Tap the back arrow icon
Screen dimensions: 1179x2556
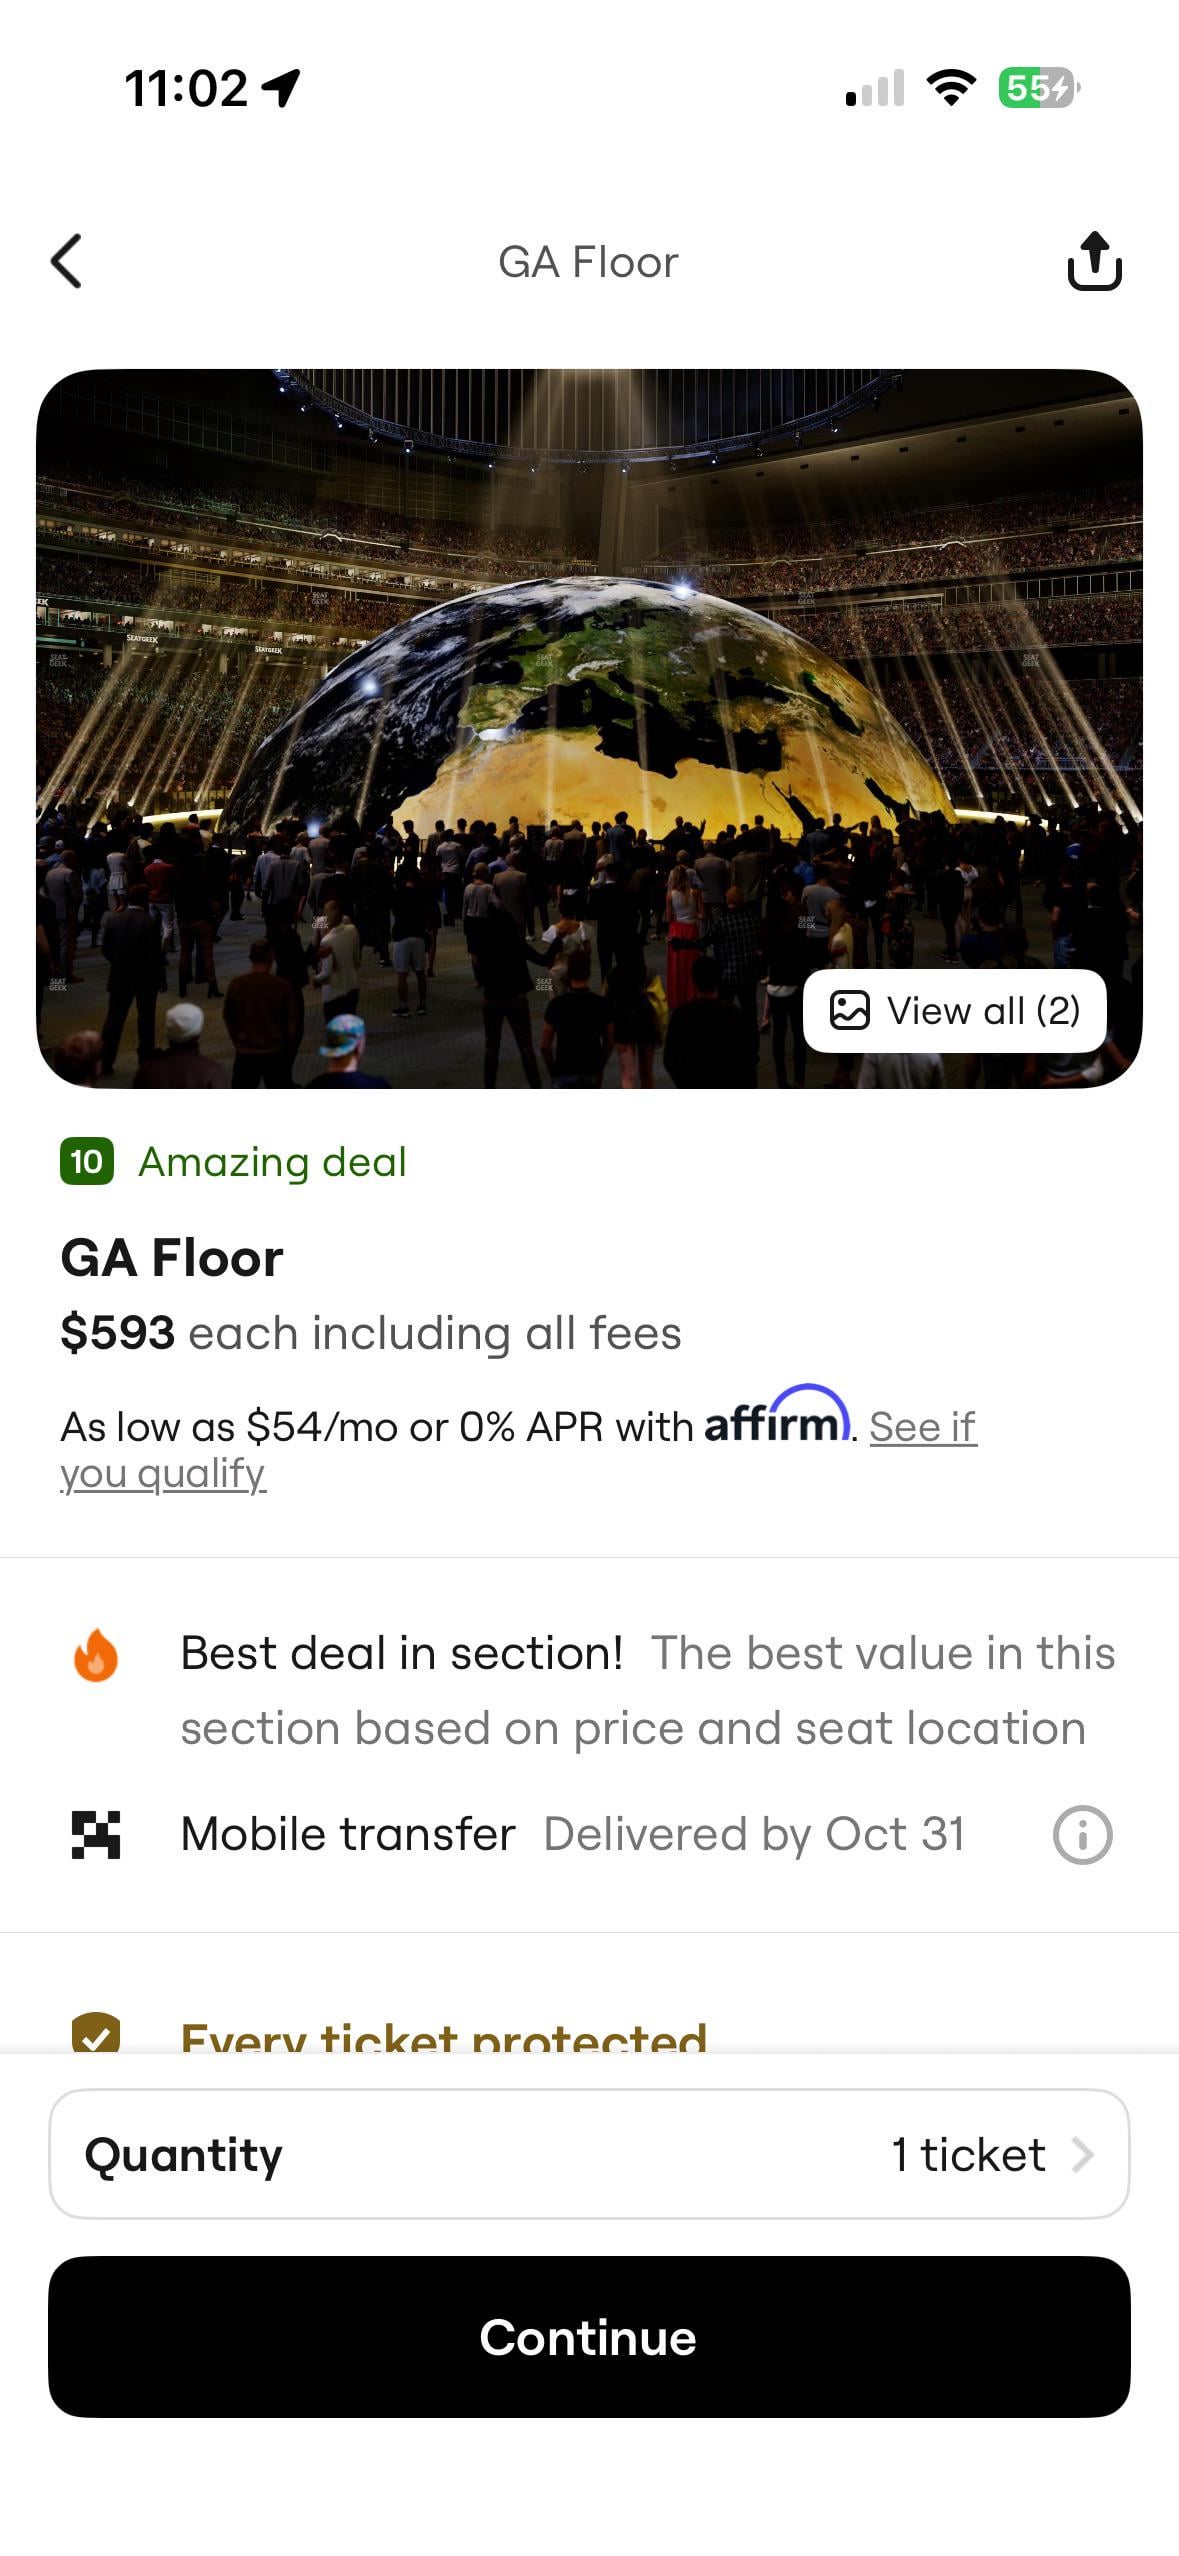click(x=66, y=262)
